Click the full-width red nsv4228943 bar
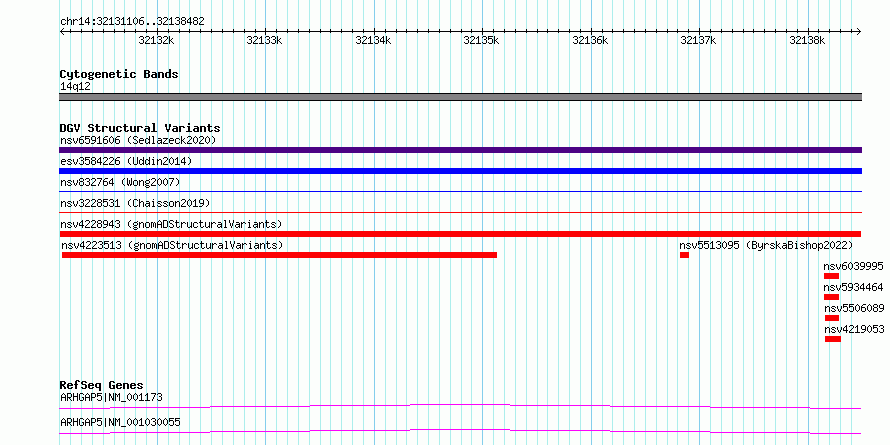Image resolution: width=890 pixels, height=445 pixels. click(x=460, y=234)
